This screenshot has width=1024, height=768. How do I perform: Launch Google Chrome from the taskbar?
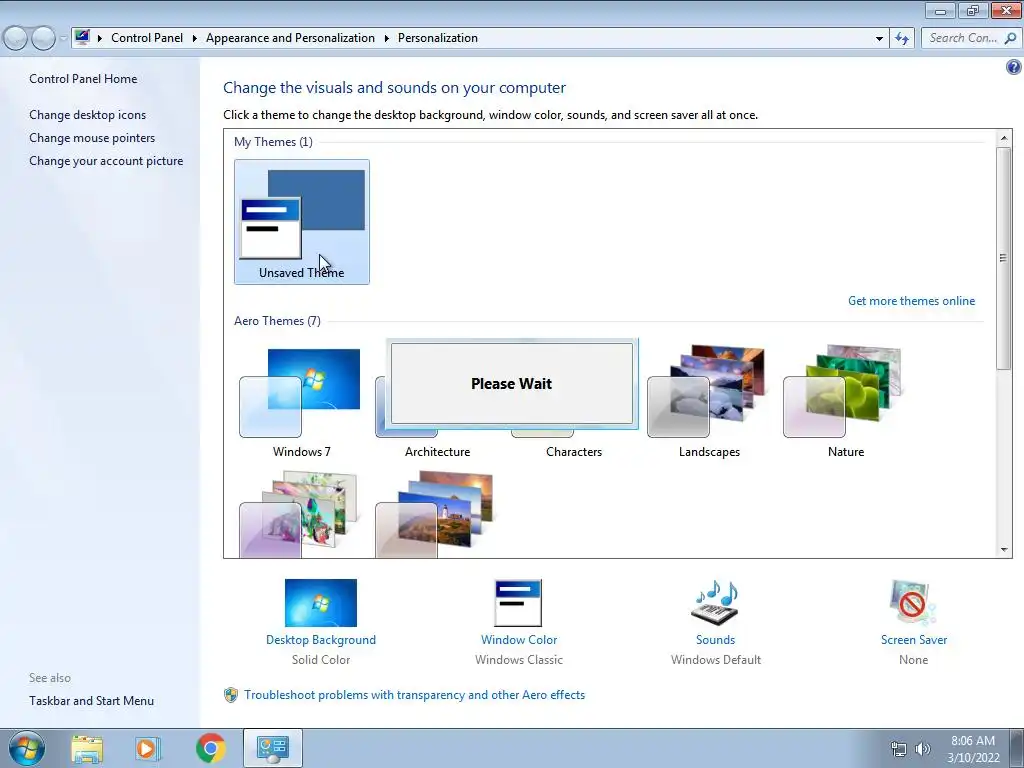[x=210, y=748]
